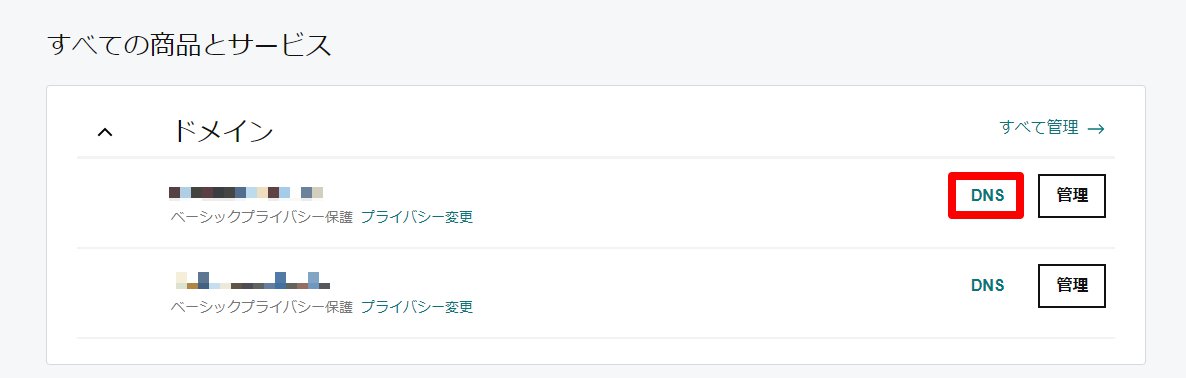Click the ドメイン section heading

[221, 132]
